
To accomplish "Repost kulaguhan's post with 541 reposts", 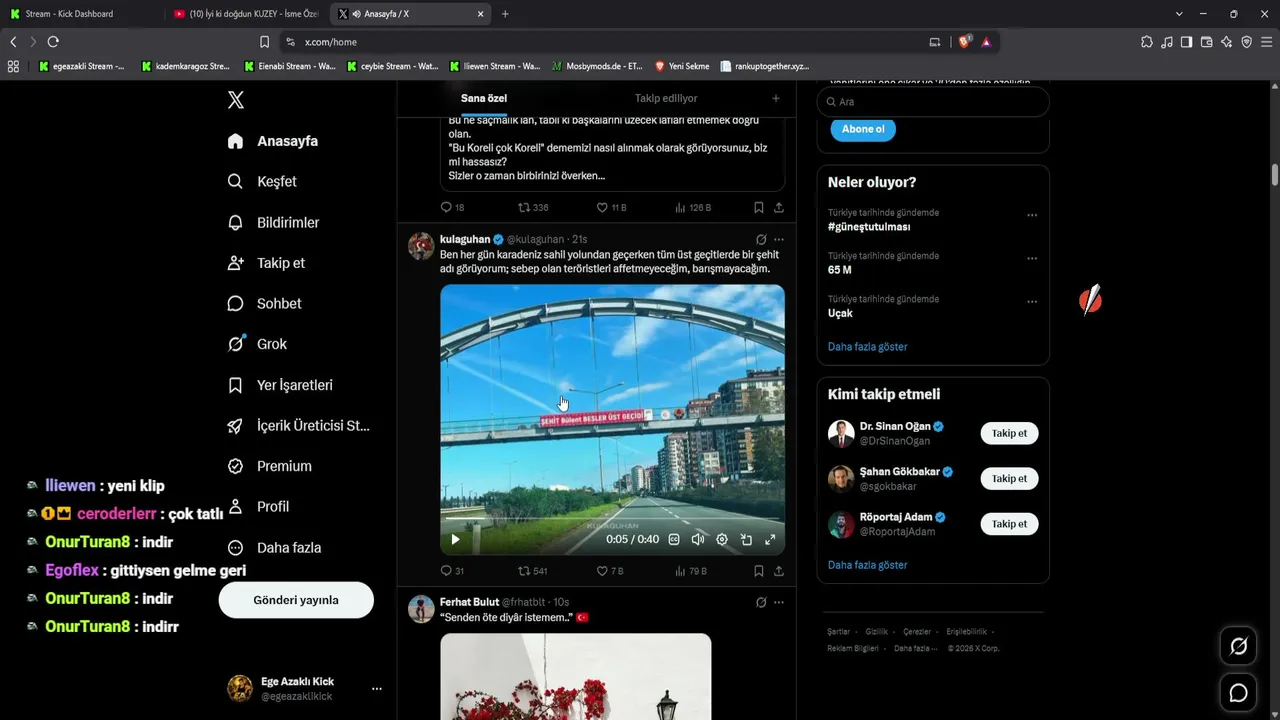I will pyautogui.click(x=532, y=571).
